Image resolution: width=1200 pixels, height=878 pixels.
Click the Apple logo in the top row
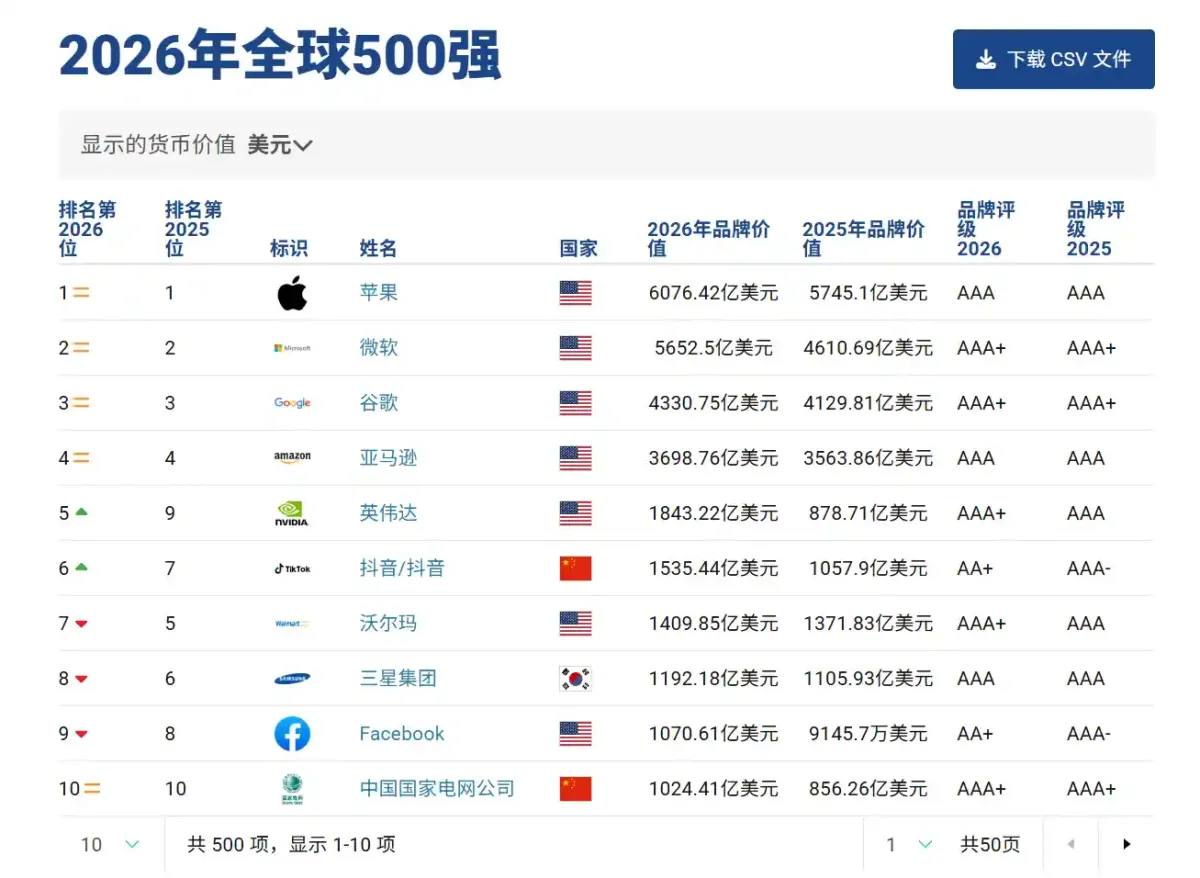pos(292,293)
